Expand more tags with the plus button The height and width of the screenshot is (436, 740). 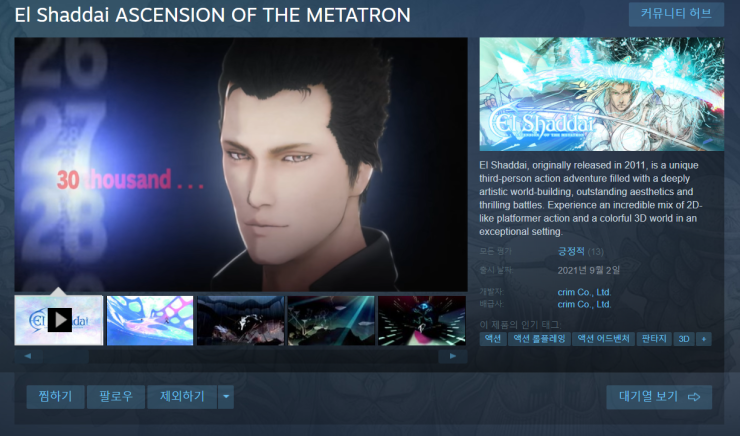(704, 339)
